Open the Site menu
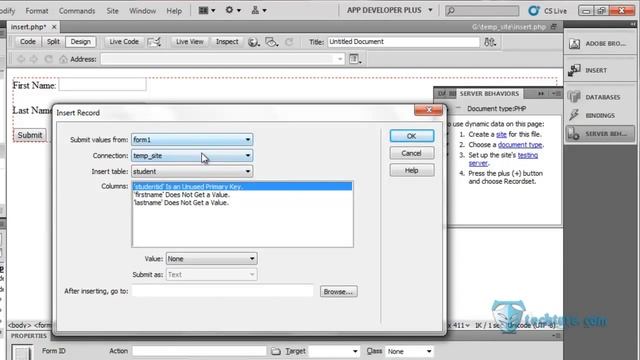The image size is (640, 360). coord(112,11)
